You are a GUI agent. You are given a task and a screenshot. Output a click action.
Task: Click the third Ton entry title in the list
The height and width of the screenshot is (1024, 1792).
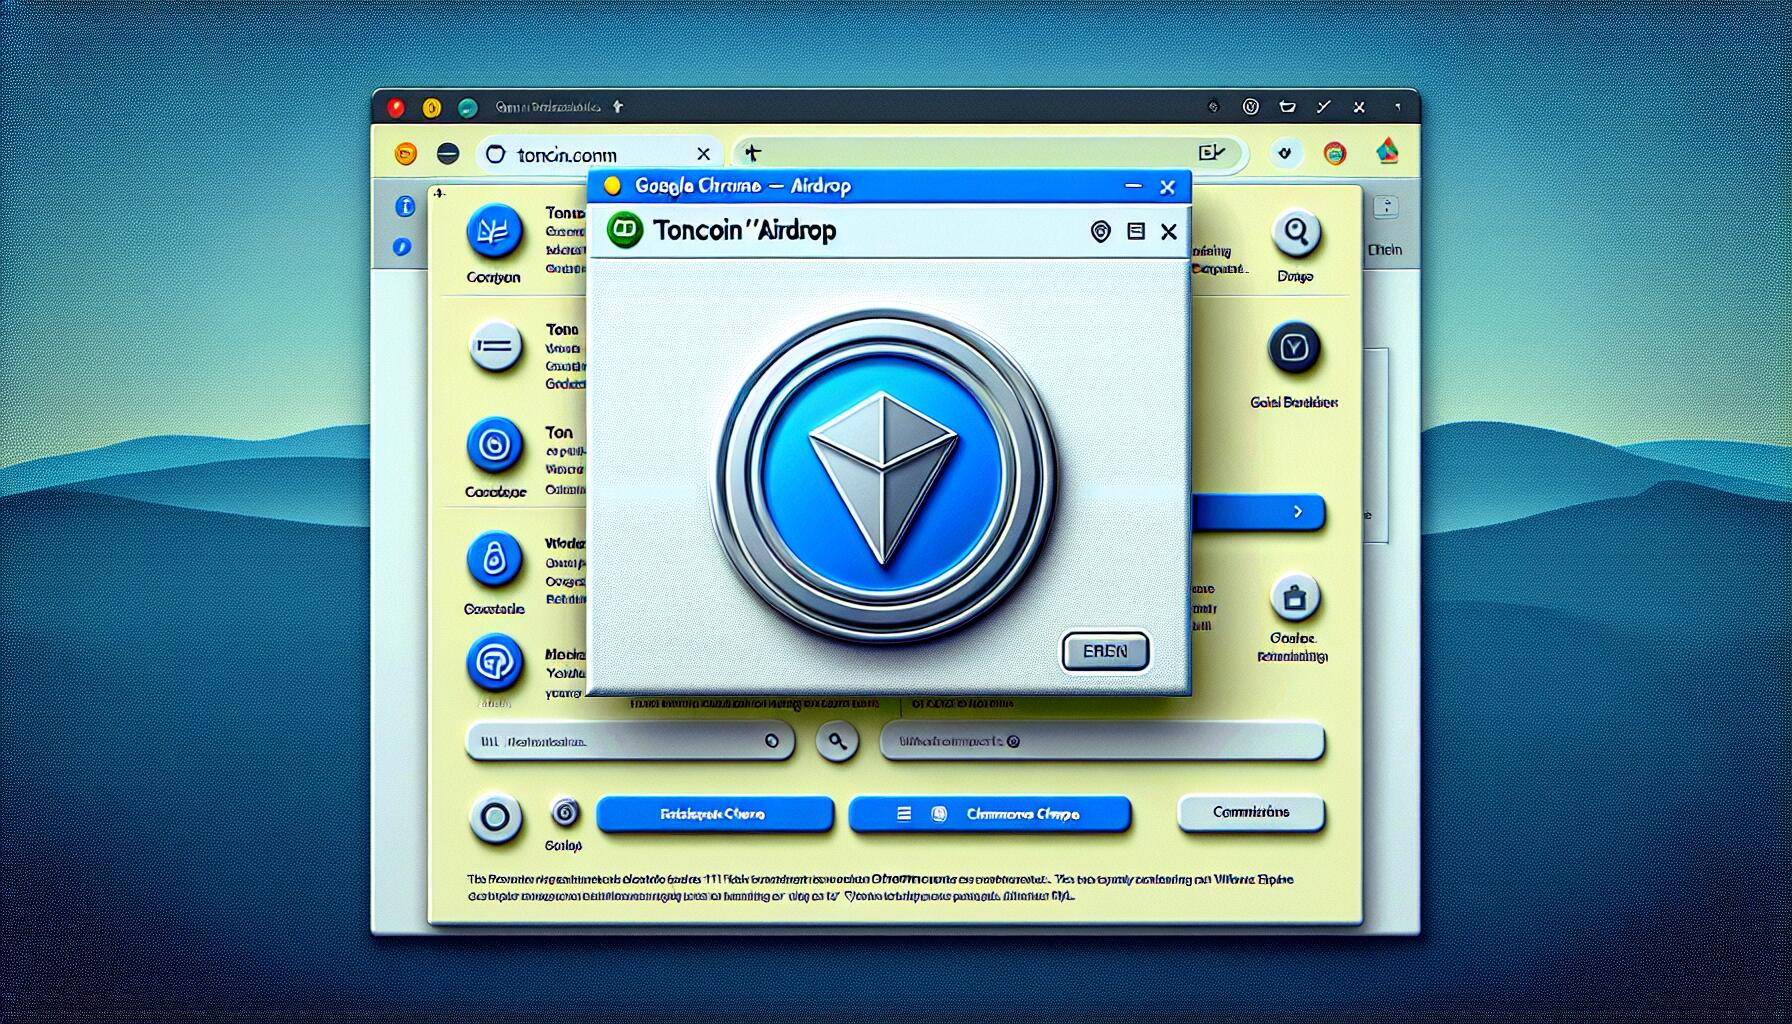559,432
